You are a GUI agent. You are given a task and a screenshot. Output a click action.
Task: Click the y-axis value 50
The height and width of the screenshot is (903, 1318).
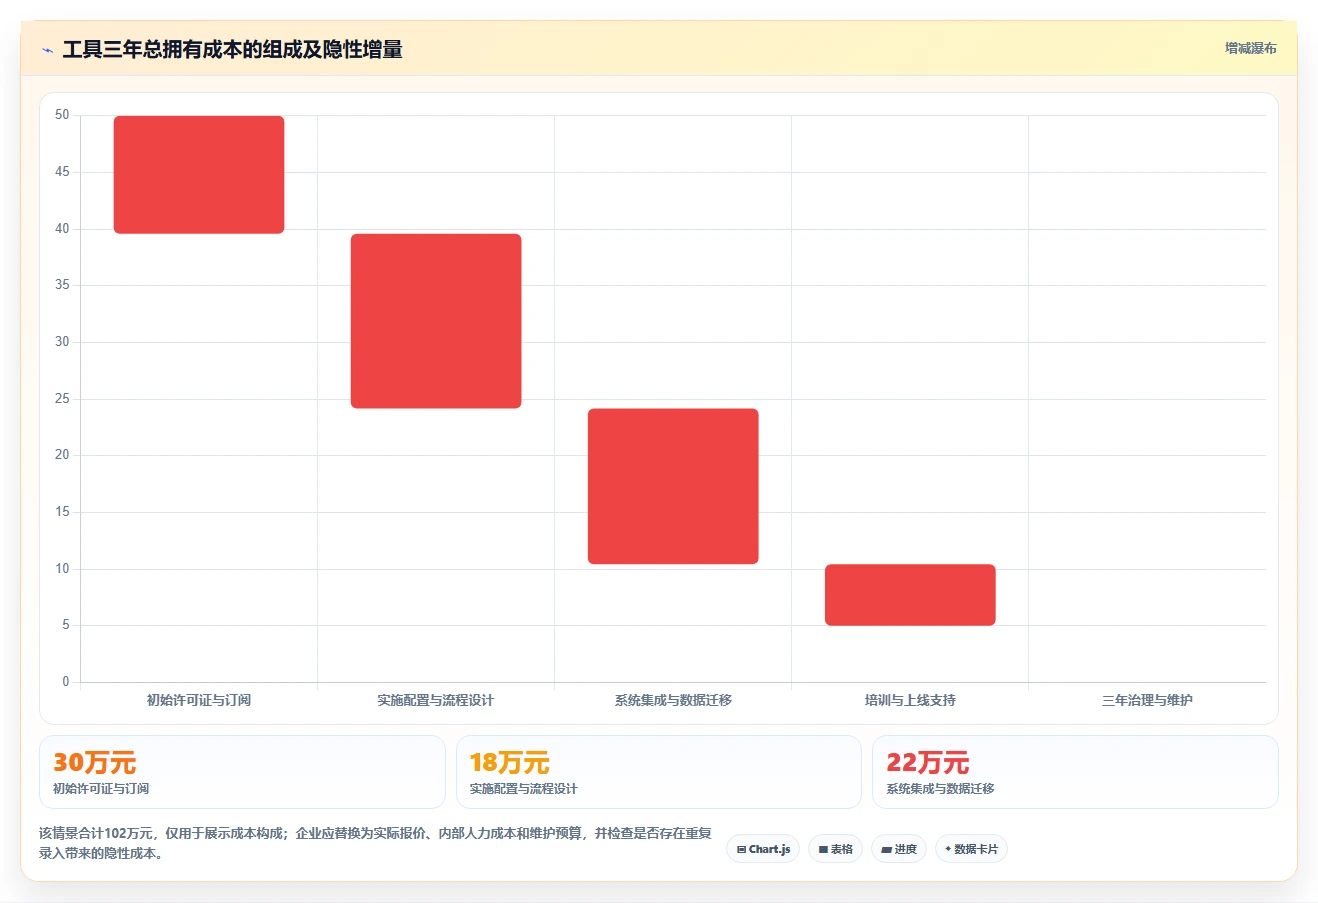pos(62,115)
